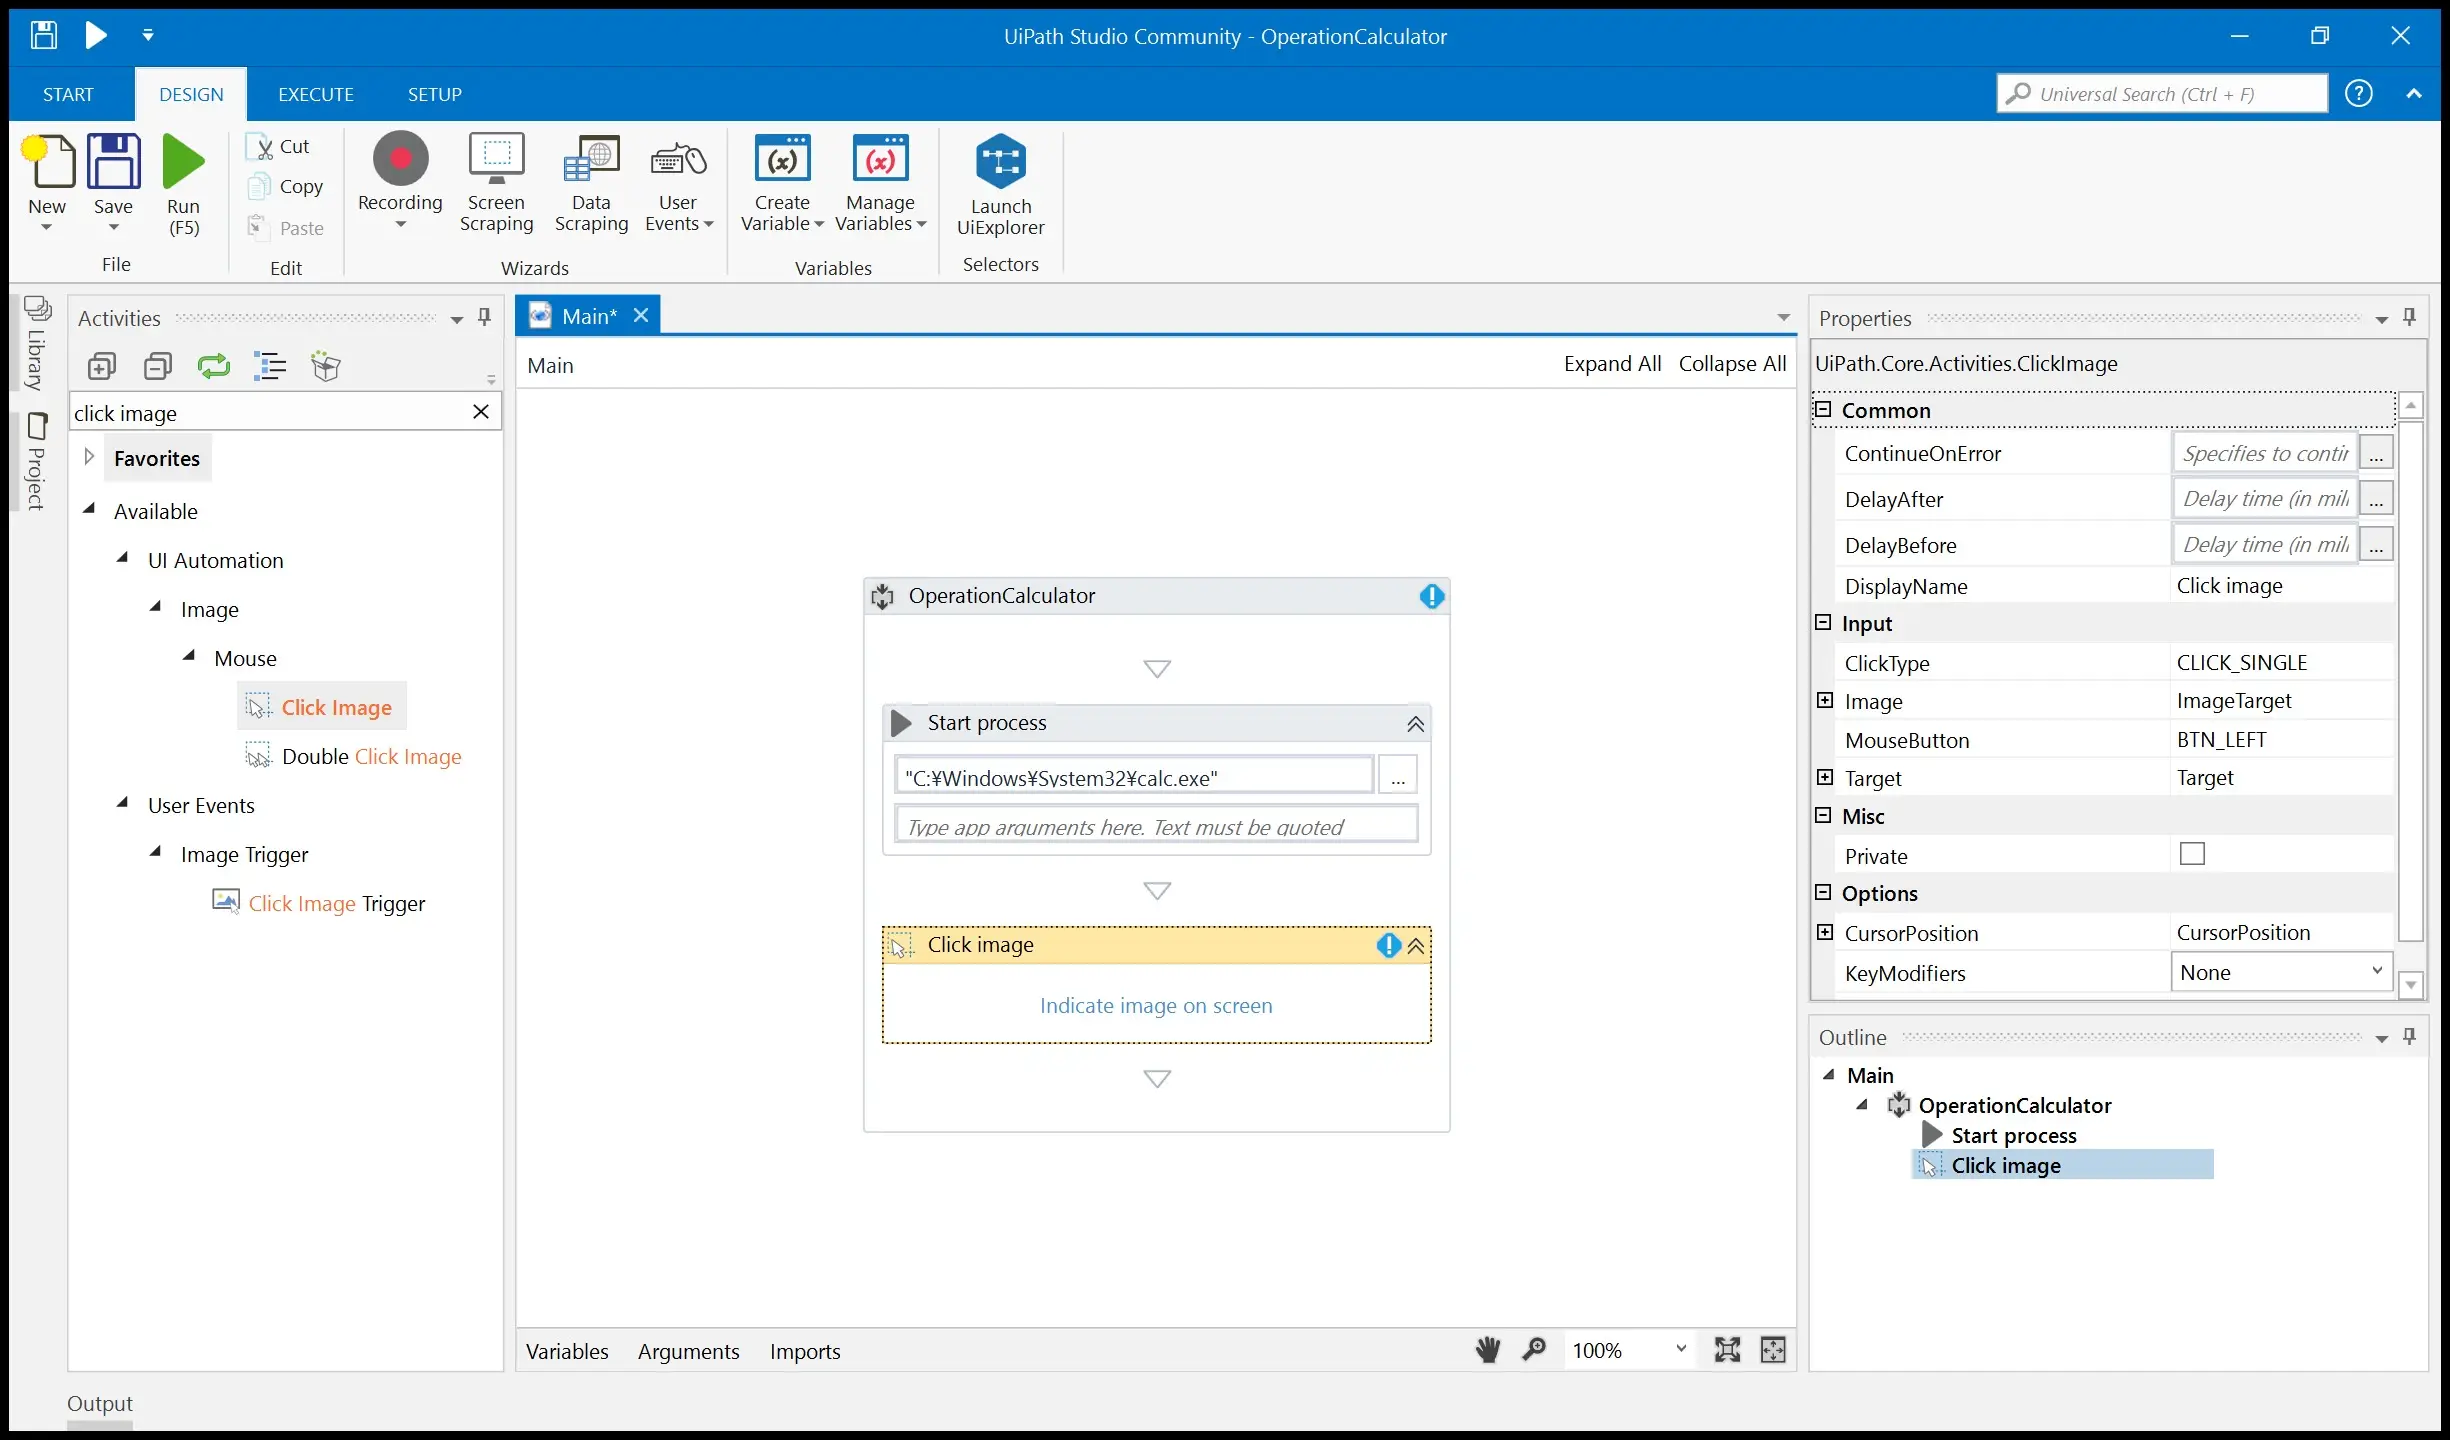This screenshot has height=1440, width=2450.
Task: Switch to START ribbon tab
Action: pyautogui.click(x=68, y=94)
